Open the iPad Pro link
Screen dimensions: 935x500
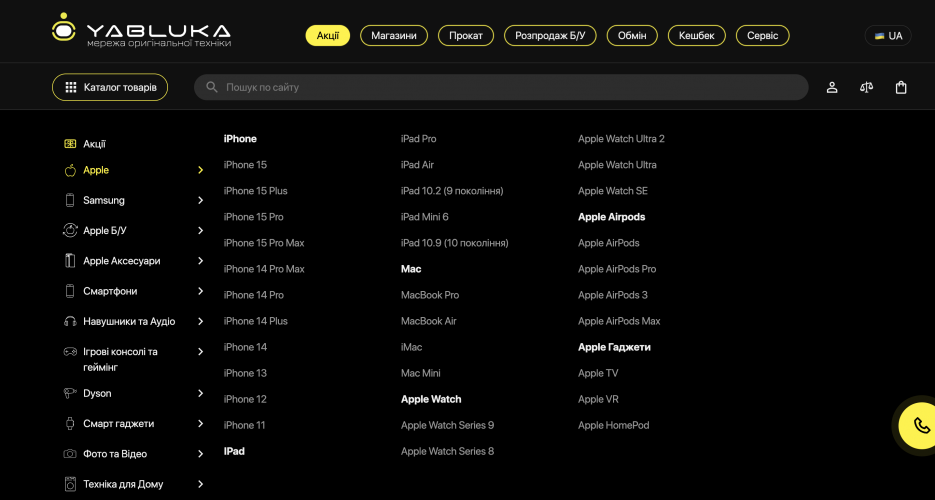tap(419, 139)
